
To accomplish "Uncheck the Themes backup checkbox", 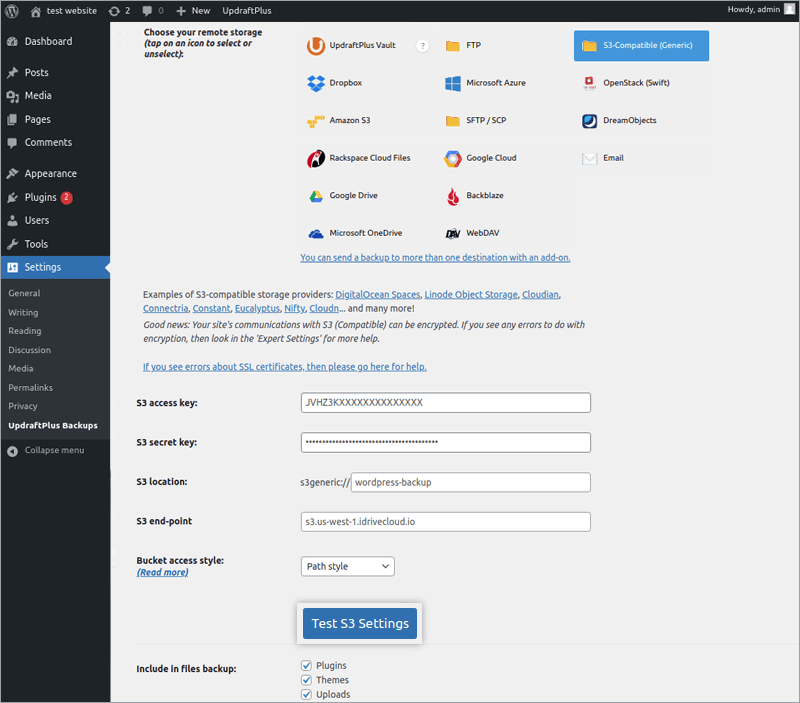I will point(306,680).
